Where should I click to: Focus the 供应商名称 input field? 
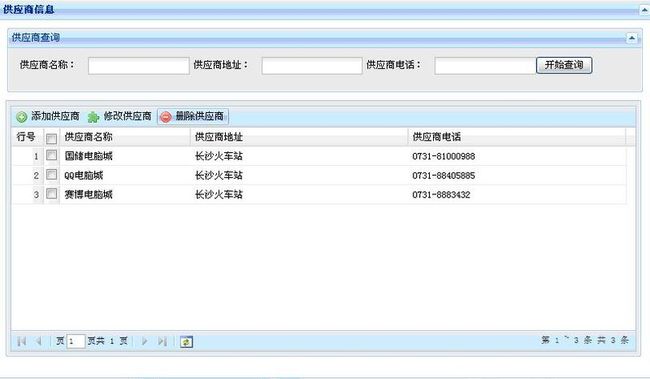[x=138, y=66]
